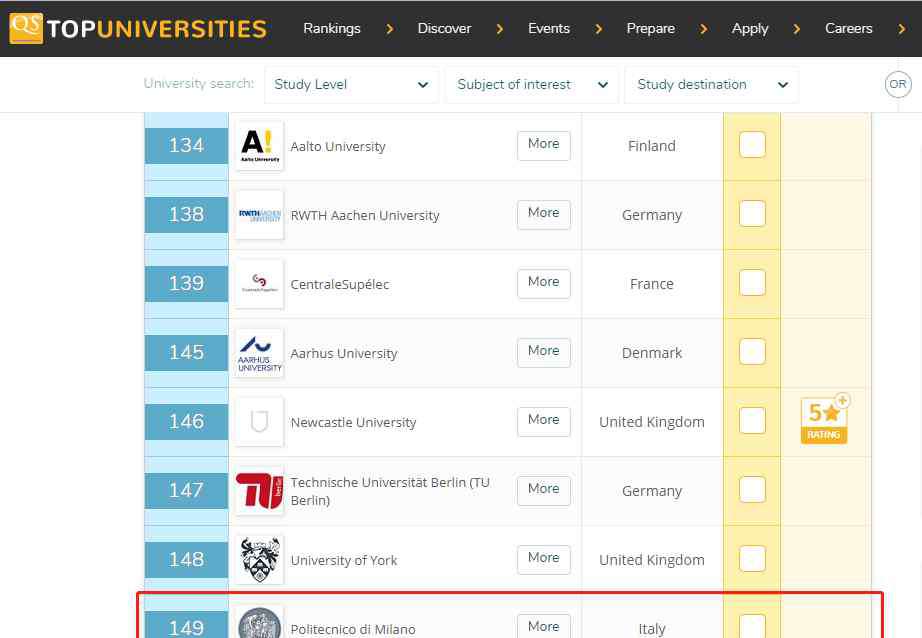
Task: Expand the chevron next to Rankings
Action: pyautogui.click(x=389, y=29)
